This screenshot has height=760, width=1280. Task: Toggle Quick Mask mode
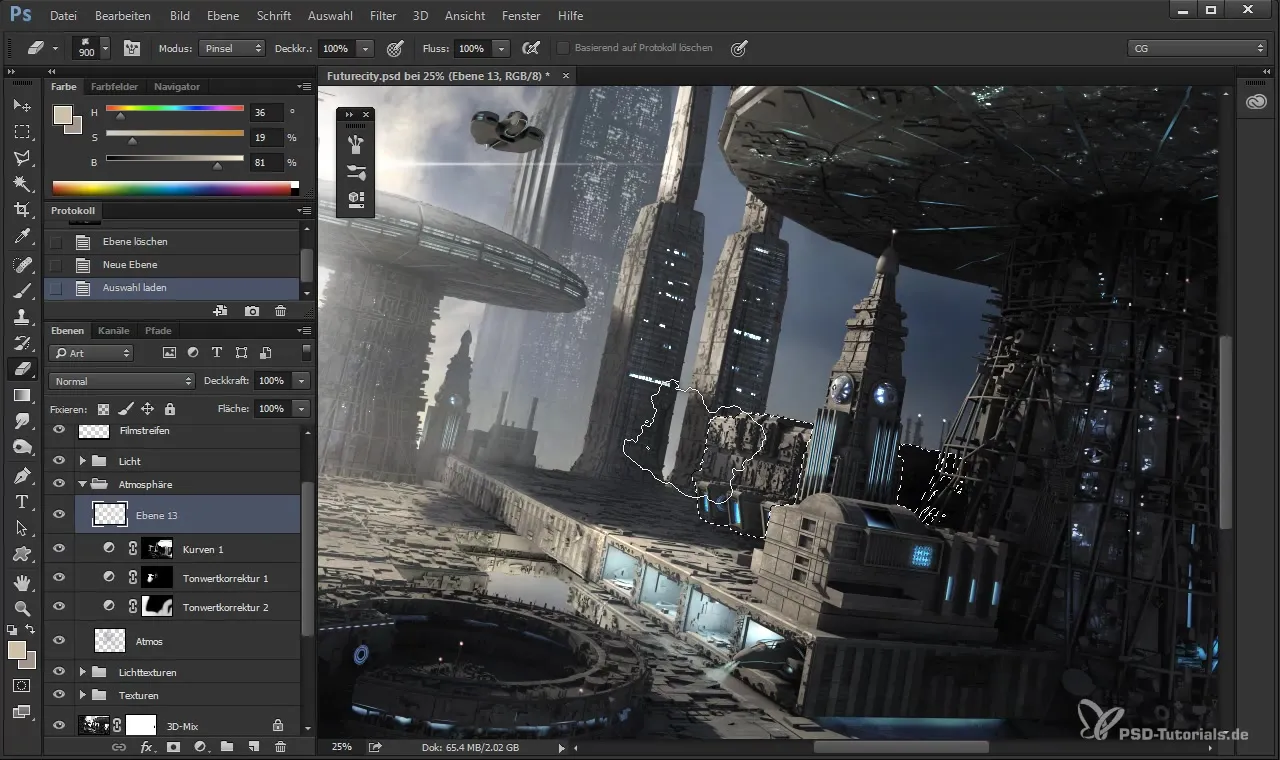[x=21, y=686]
